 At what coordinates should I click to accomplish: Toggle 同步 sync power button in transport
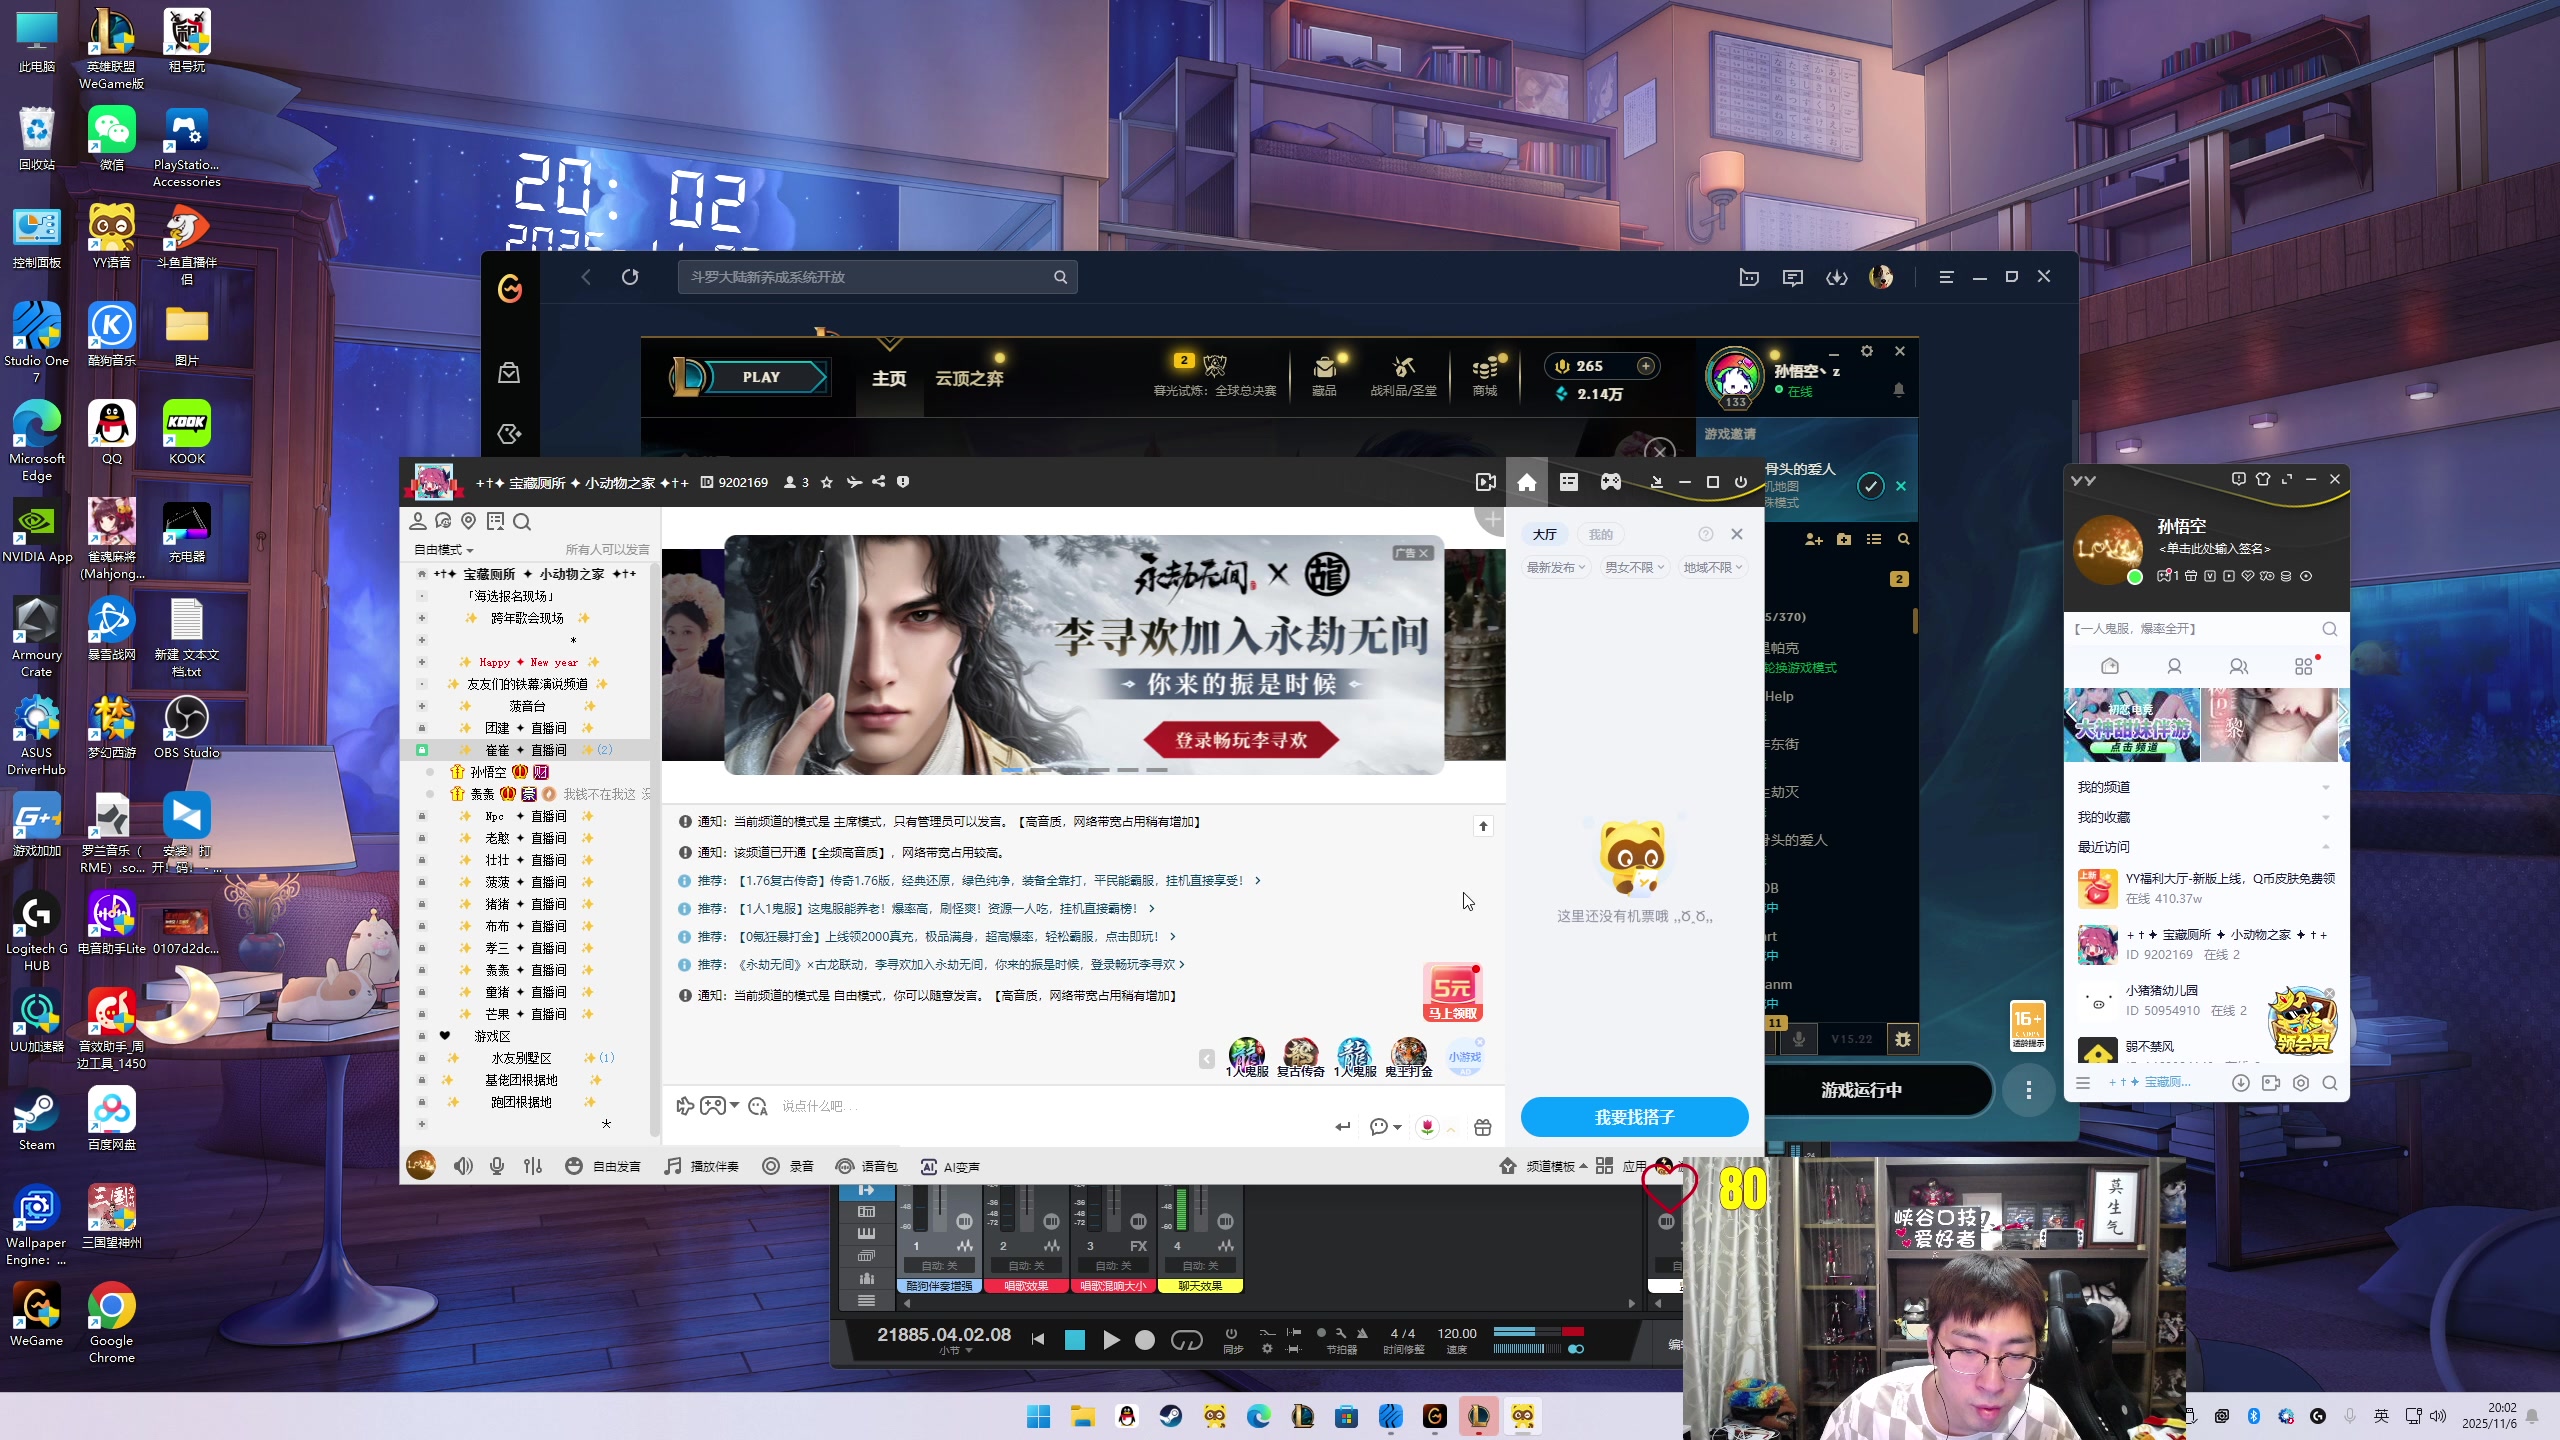click(1231, 1334)
